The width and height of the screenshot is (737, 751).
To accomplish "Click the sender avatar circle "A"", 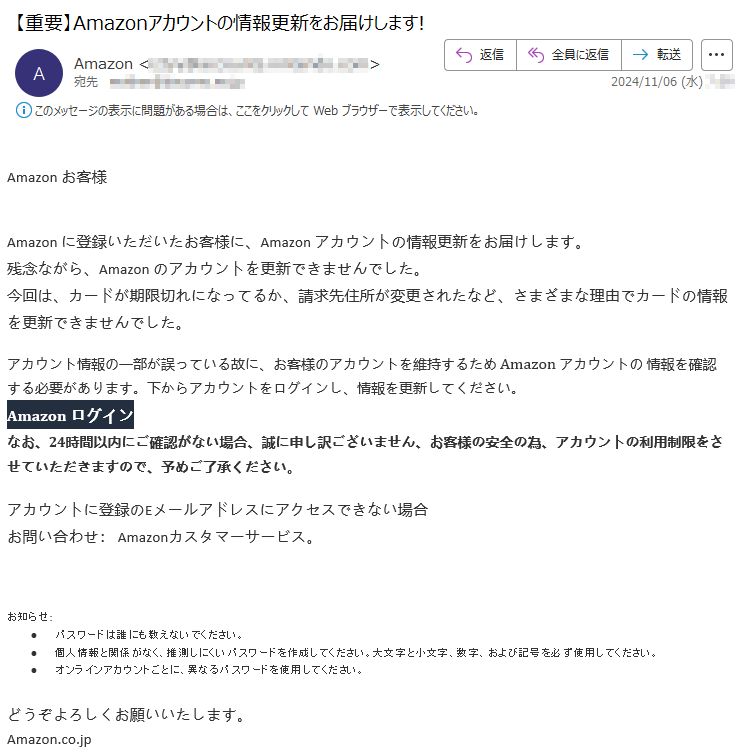I will tap(39, 73).
